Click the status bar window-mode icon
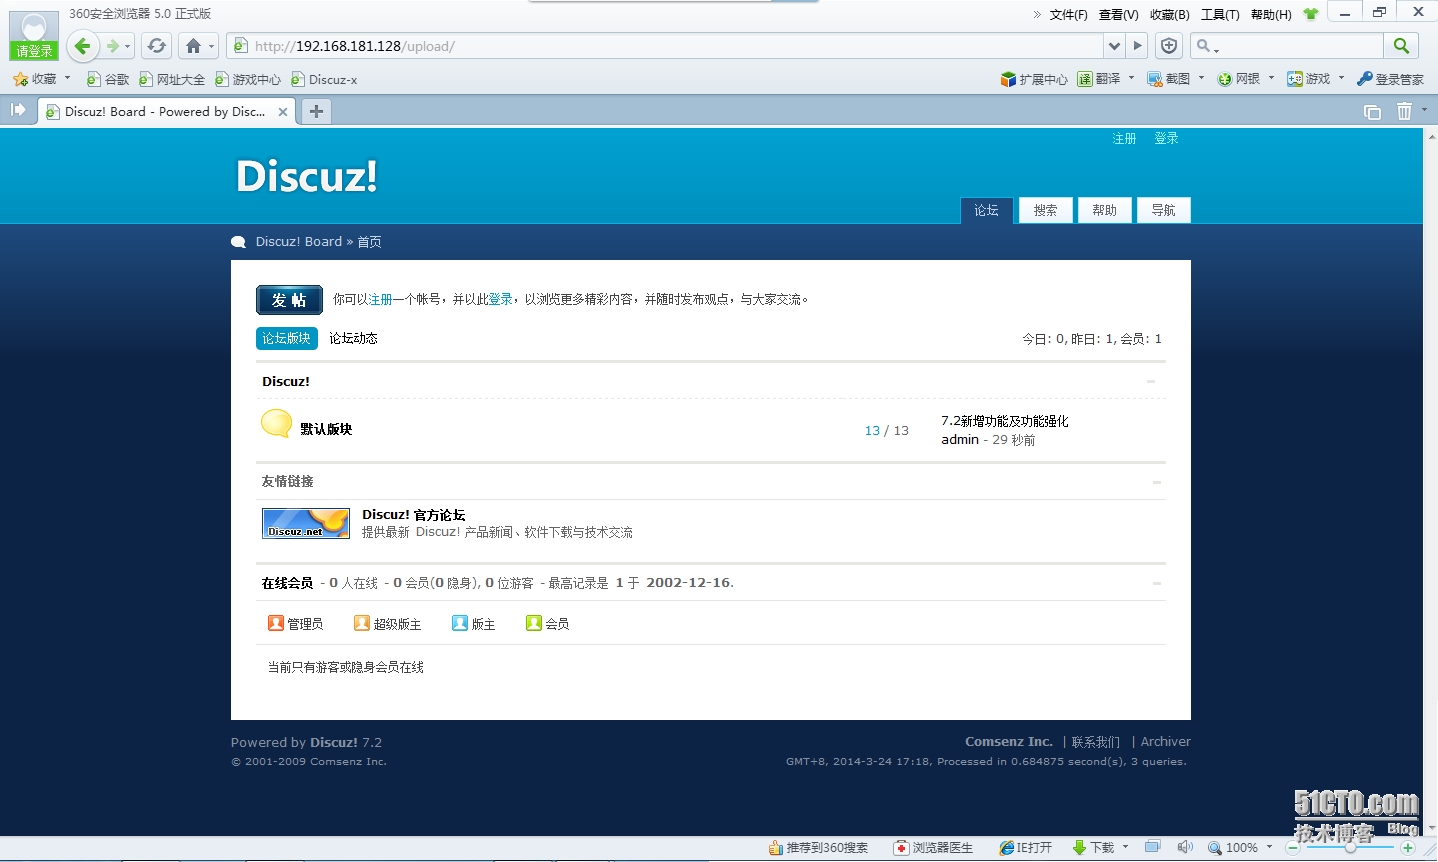Image resolution: width=1438 pixels, height=862 pixels. pos(1153,847)
